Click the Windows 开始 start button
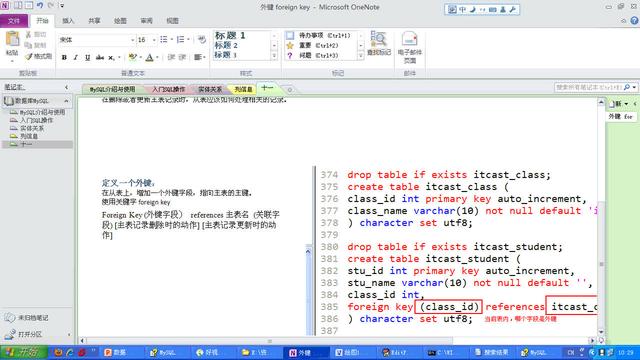Image resolution: width=640 pixels, height=360 pixels. pos(24,352)
